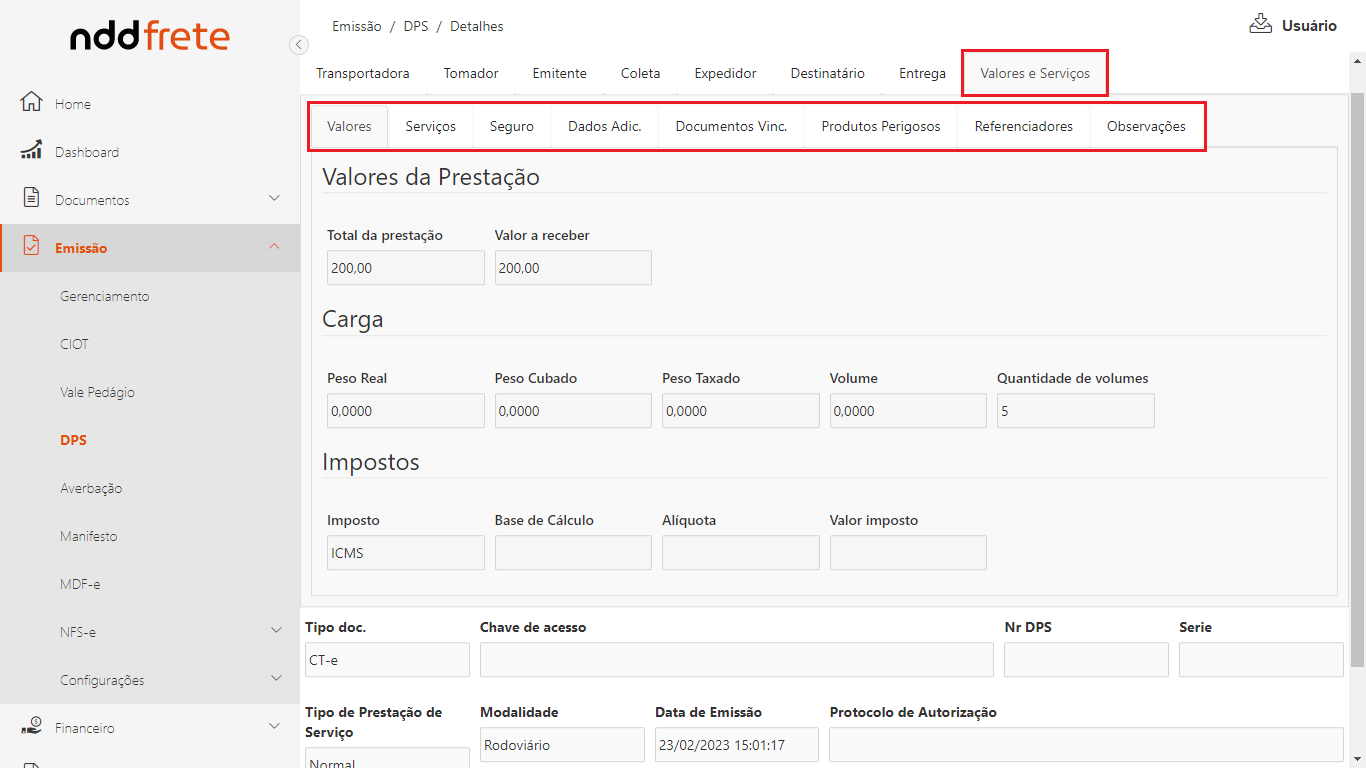The image size is (1366, 768).
Task: Click the page vertical scrollbar
Action: [1357, 380]
